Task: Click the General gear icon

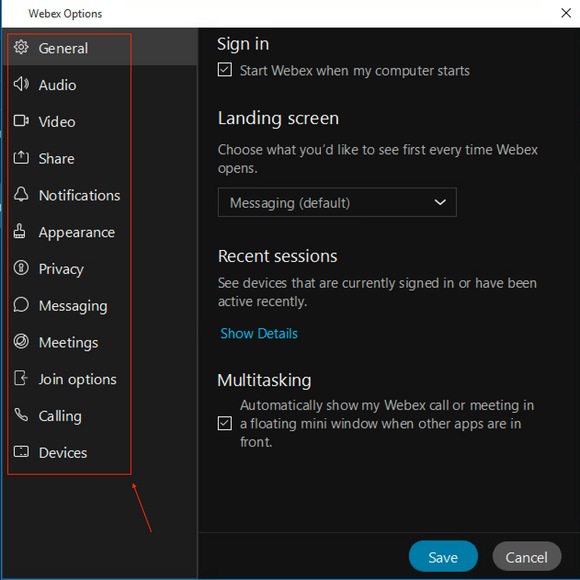Action: tap(21, 47)
